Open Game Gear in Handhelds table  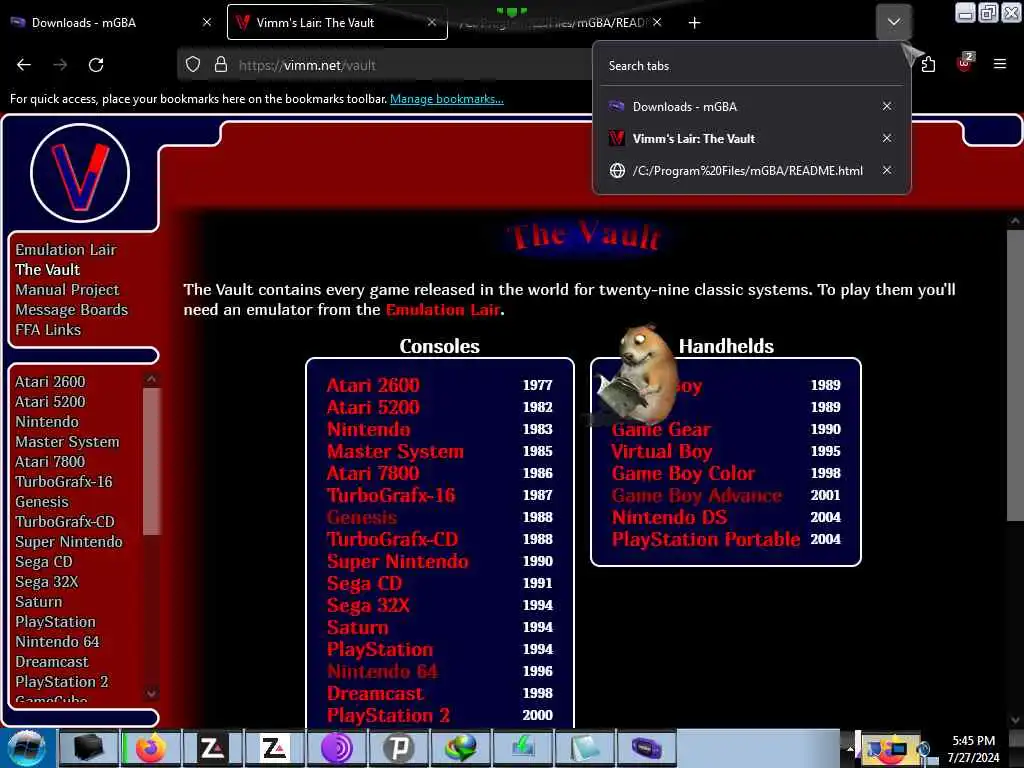pyautogui.click(x=661, y=429)
